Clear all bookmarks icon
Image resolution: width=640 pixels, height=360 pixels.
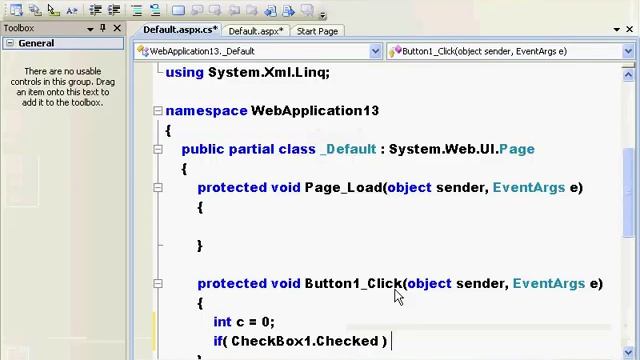click(x=307, y=10)
